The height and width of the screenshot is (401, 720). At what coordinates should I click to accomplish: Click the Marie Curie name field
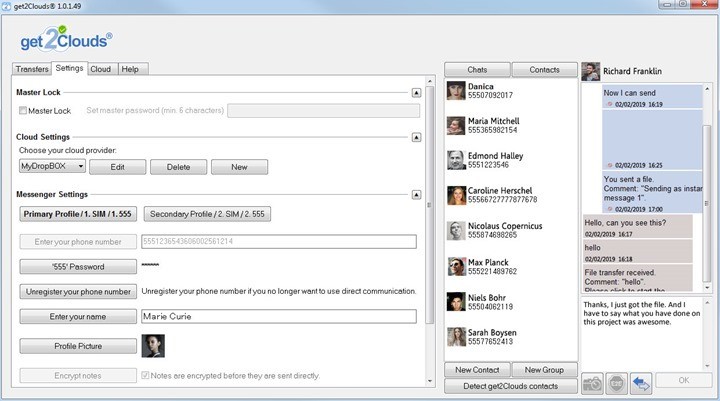pos(279,316)
